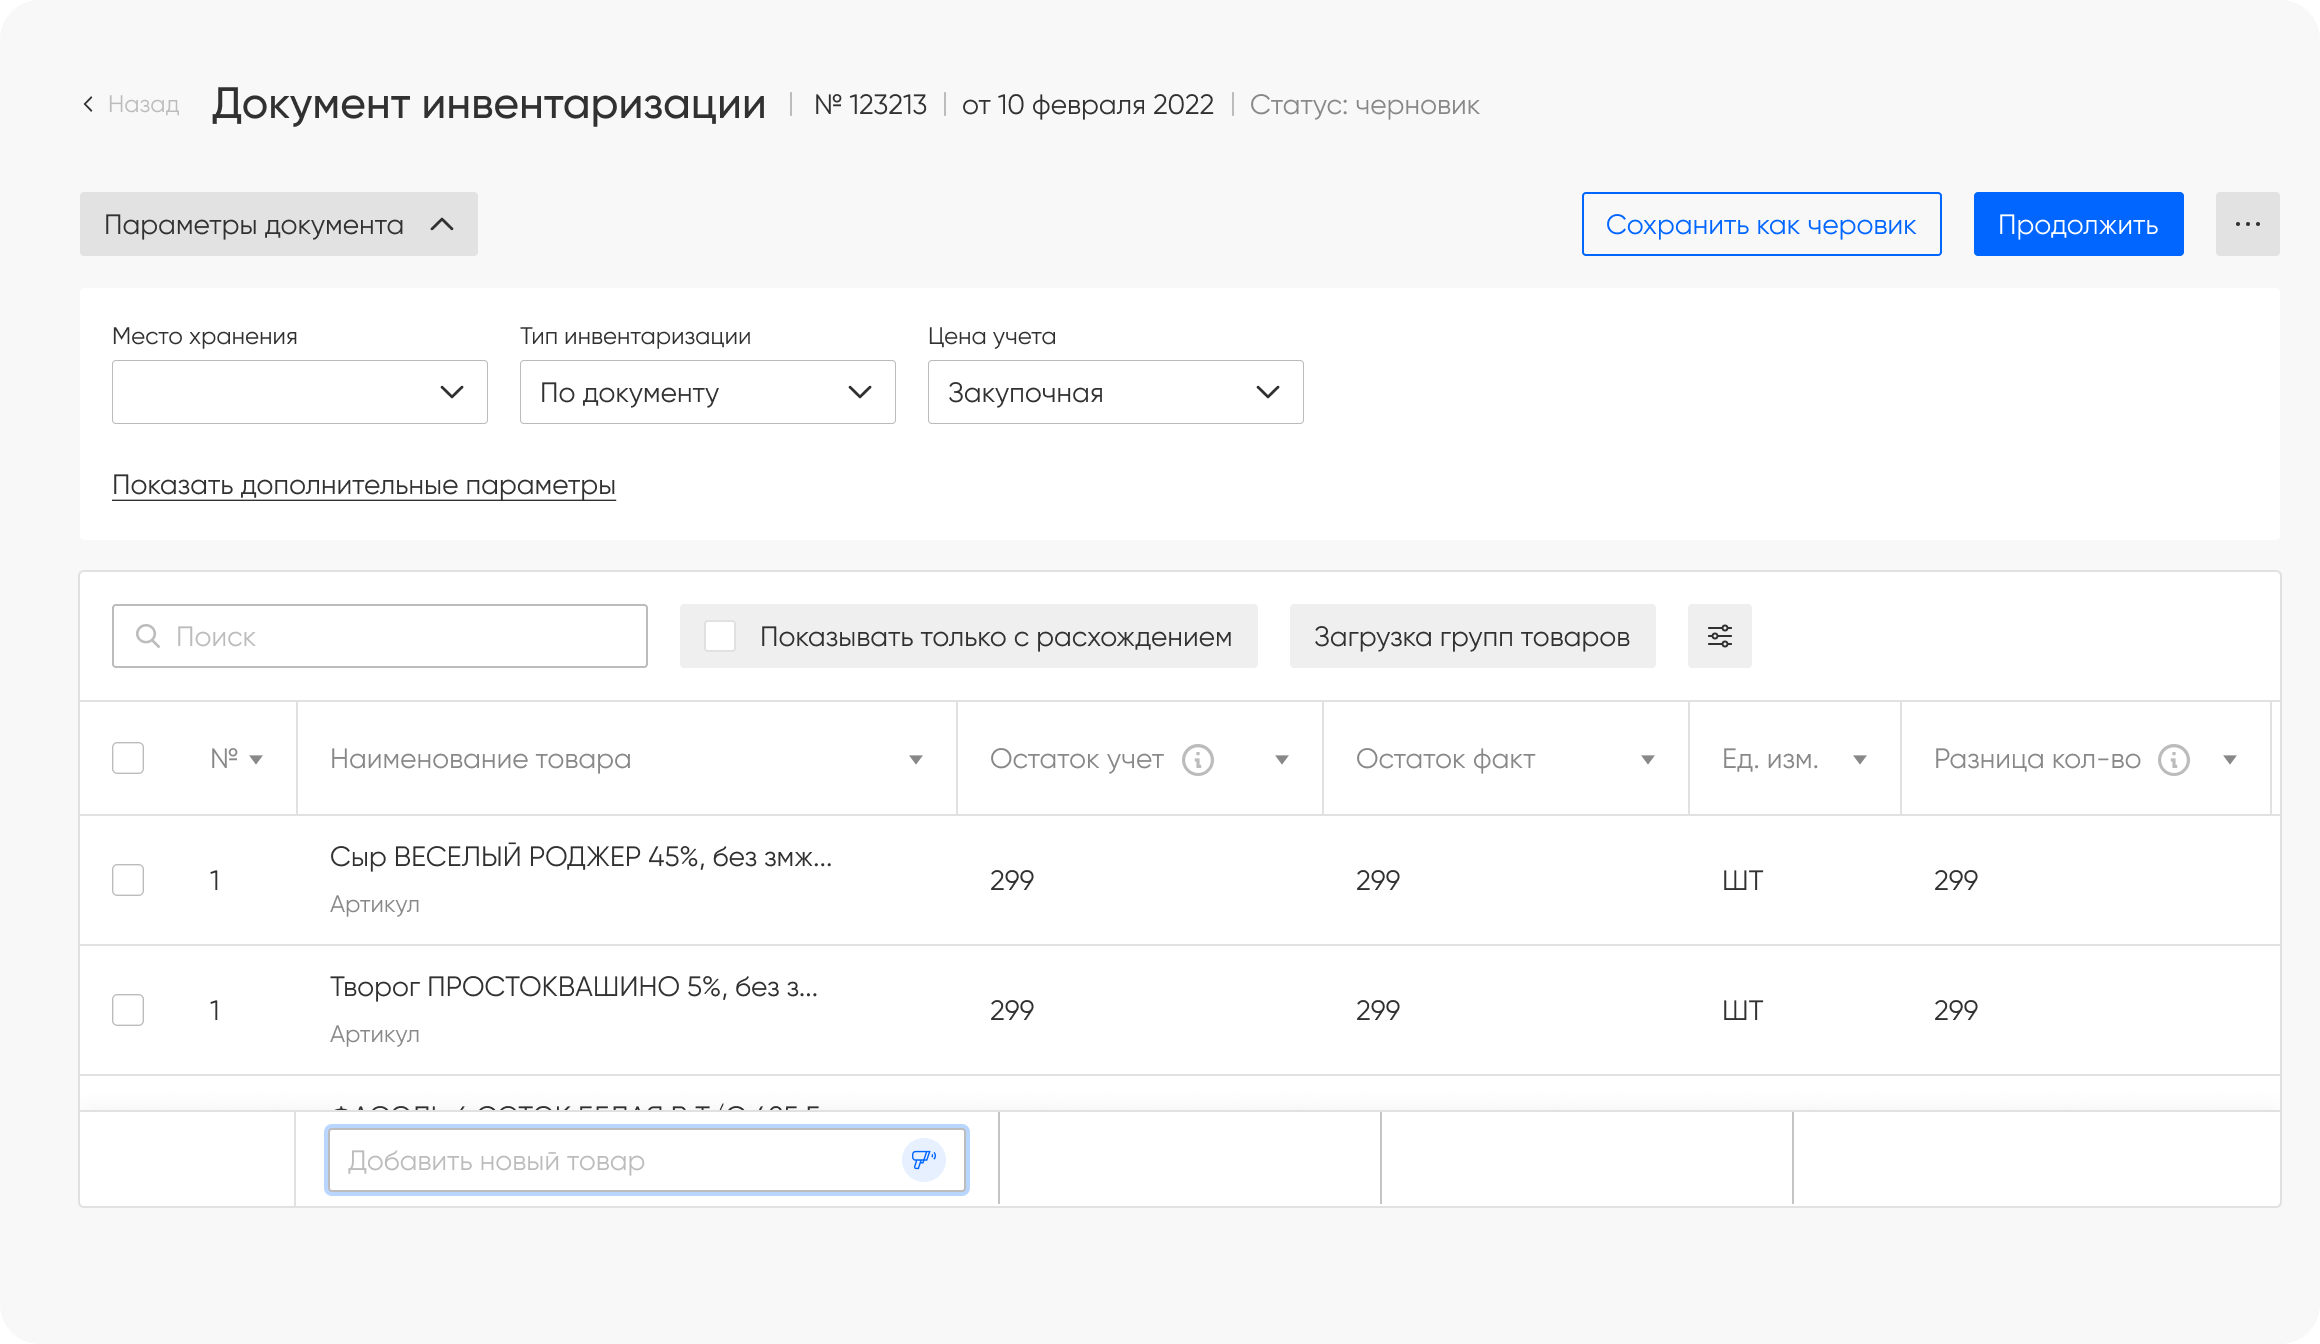The height and width of the screenshot is (1344, 2320).
Task: Toggle the select-all rows checkbox
Action: pyautogui.click(x=128, y=758)
